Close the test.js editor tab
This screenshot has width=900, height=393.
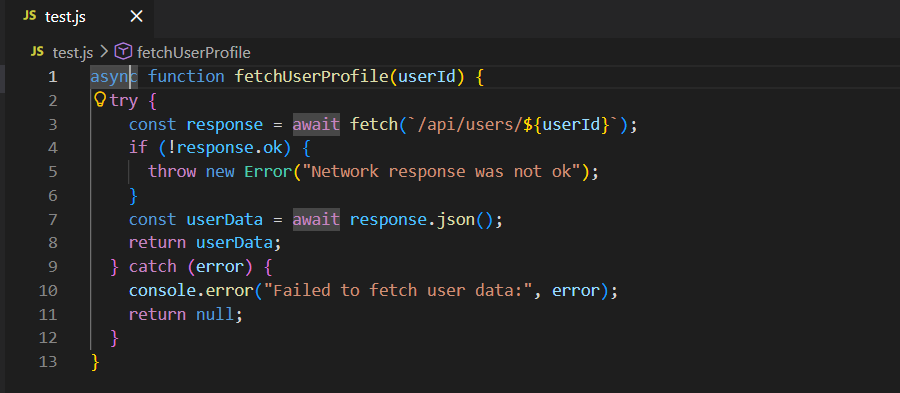pos(136,17)
